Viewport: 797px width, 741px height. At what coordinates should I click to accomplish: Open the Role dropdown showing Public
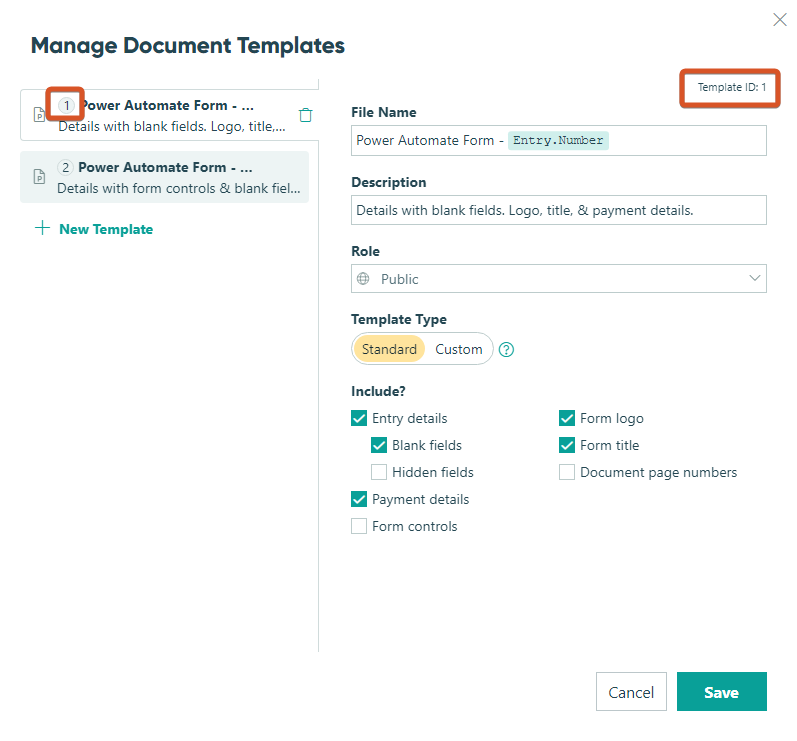tap(559, 279)
